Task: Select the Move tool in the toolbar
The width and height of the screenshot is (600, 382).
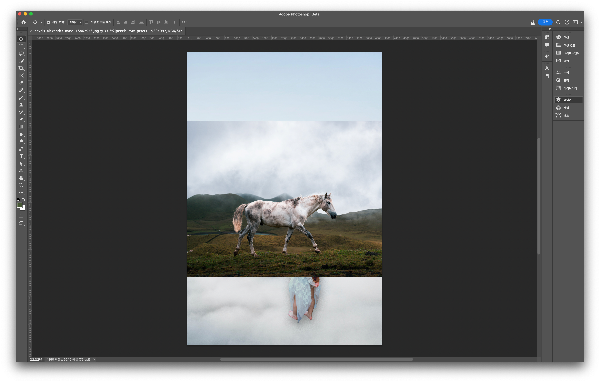Action: click(21, 39)
